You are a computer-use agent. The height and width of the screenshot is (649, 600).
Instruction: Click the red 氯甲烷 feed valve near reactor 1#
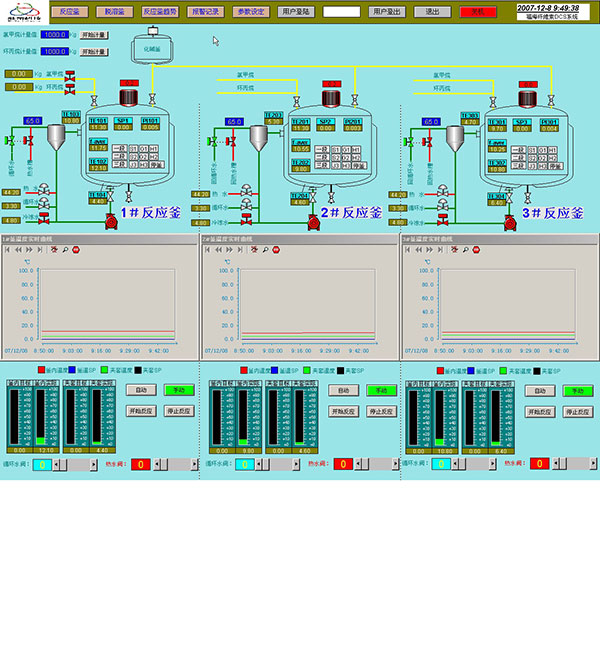pos(70,76)
